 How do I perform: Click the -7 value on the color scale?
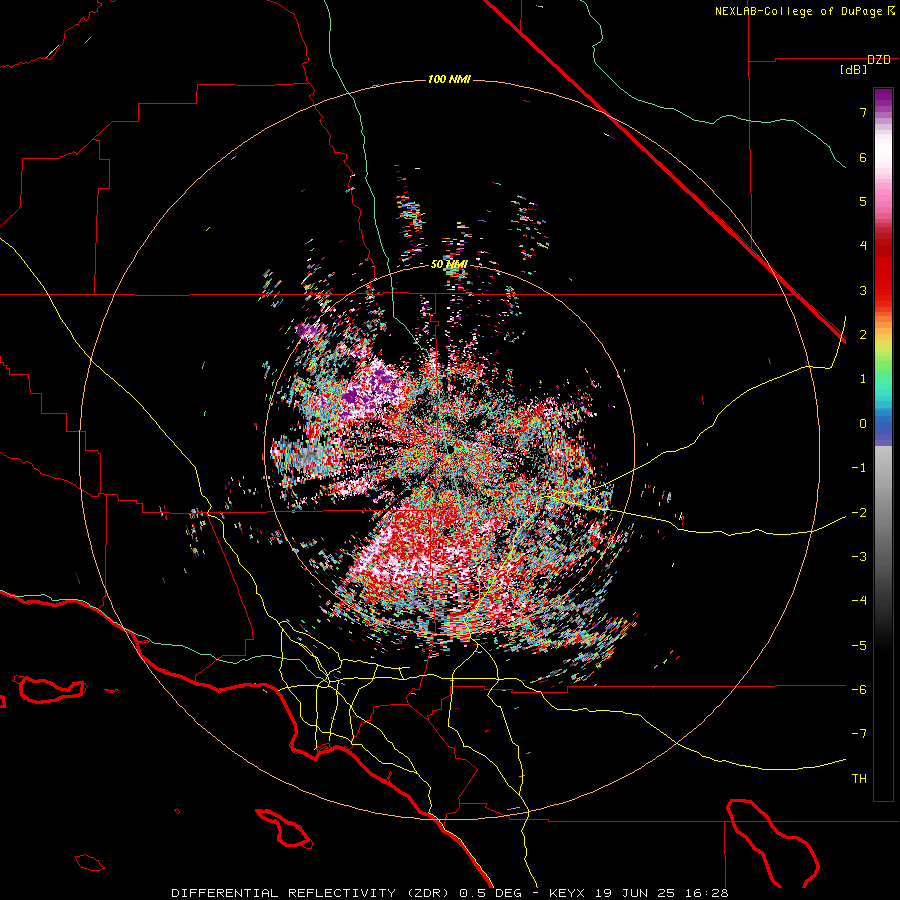(x=859, y=734)
